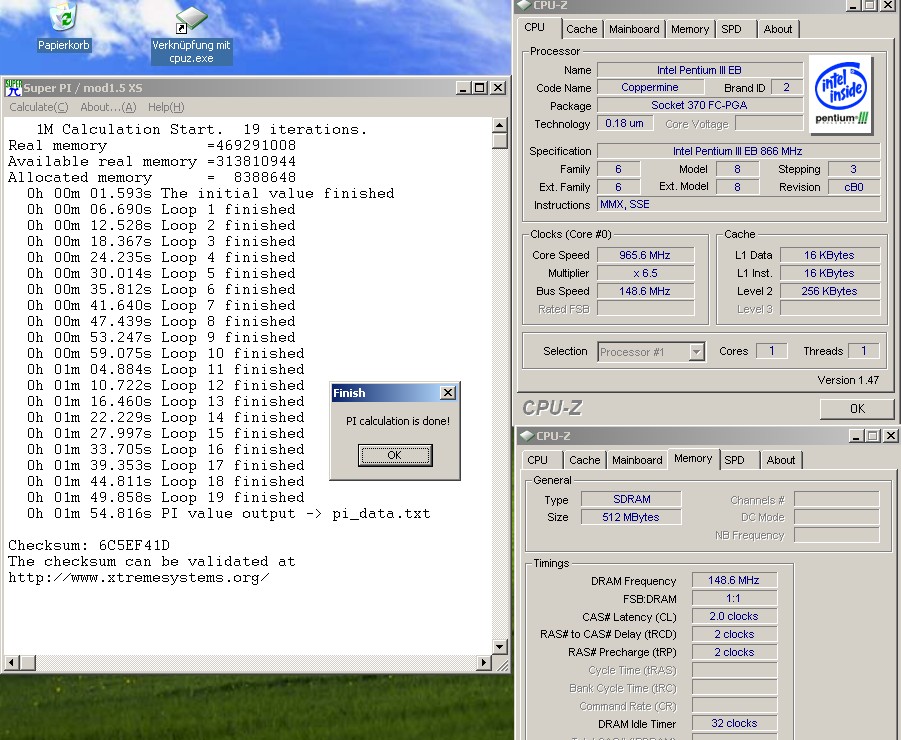Switch to Cache tab in lower CPU-Z

tap(584, 460)
